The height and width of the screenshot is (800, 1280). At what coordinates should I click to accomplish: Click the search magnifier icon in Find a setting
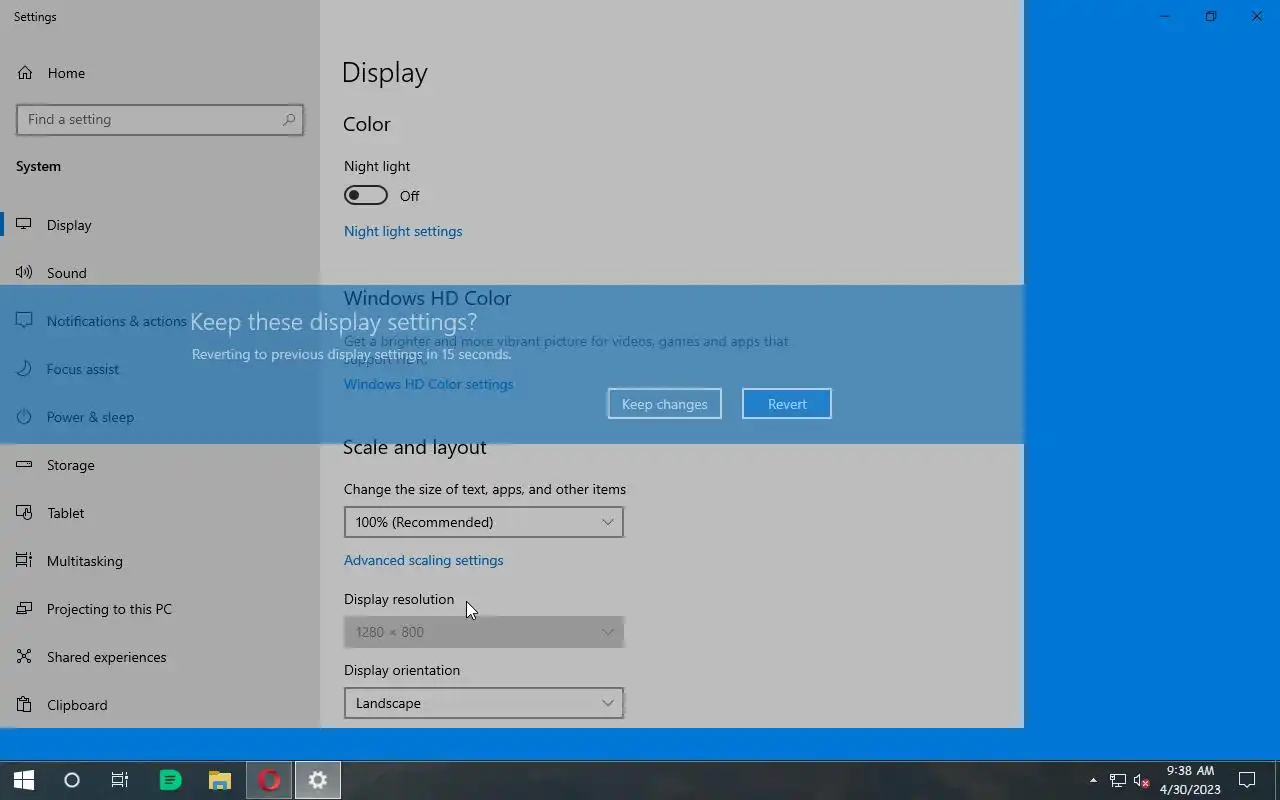[x=289, y=119]
